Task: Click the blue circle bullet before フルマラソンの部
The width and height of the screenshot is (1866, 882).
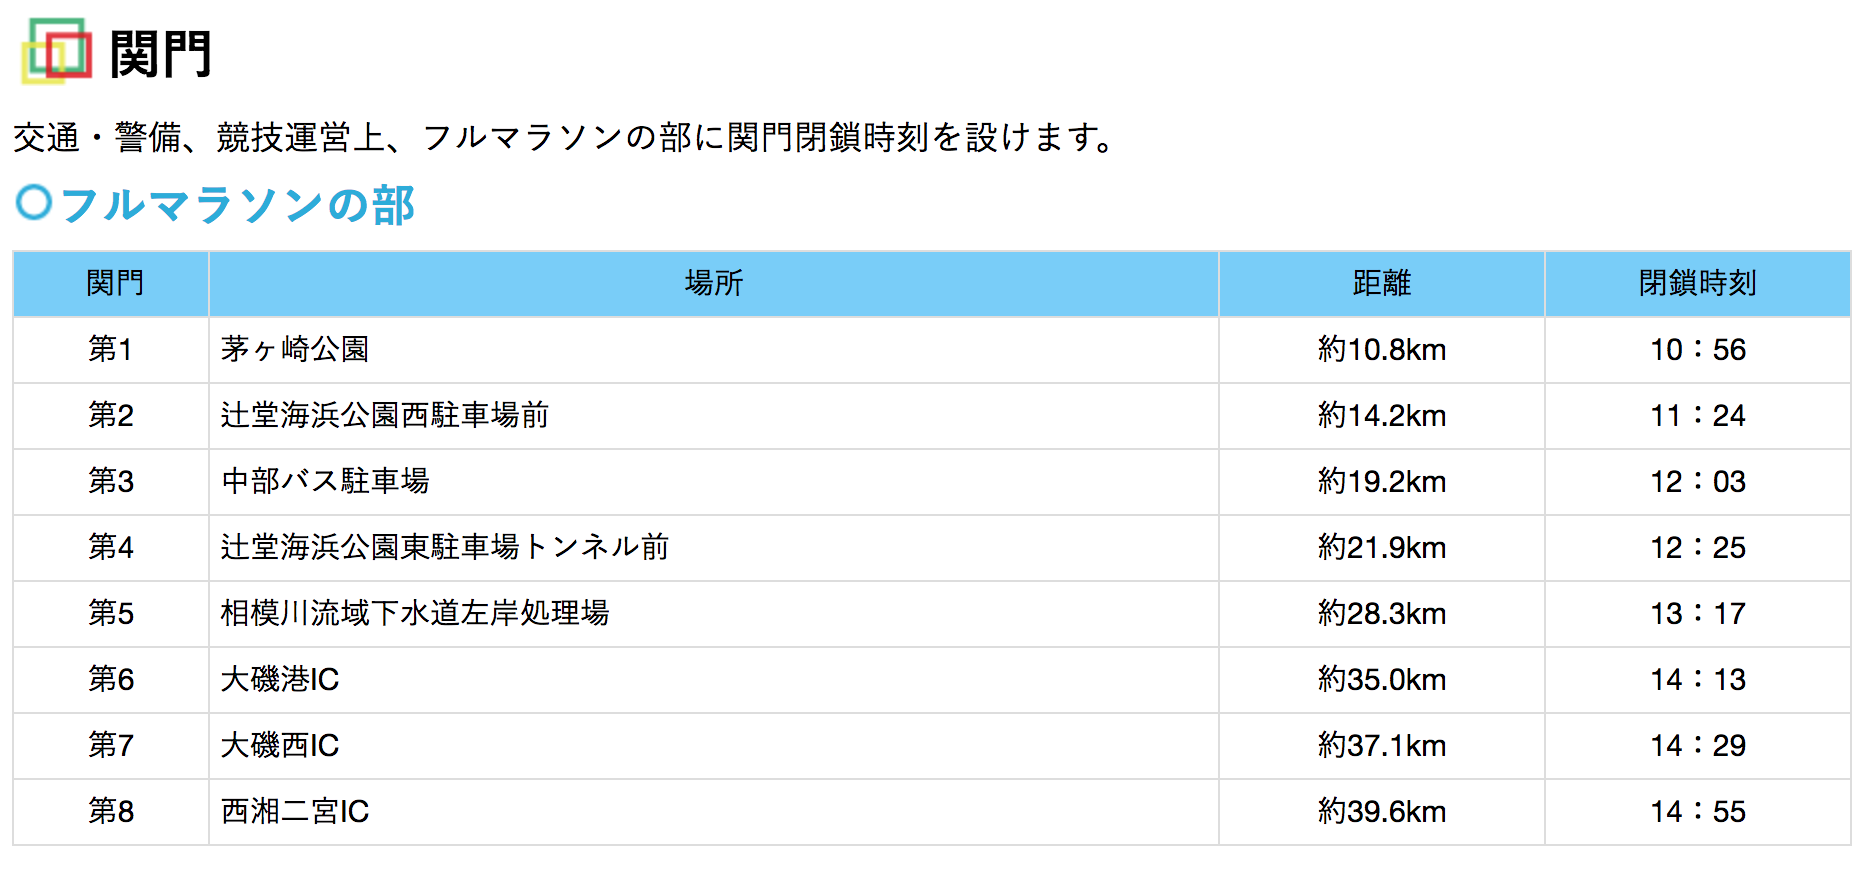Action: [x=34, y=203]
